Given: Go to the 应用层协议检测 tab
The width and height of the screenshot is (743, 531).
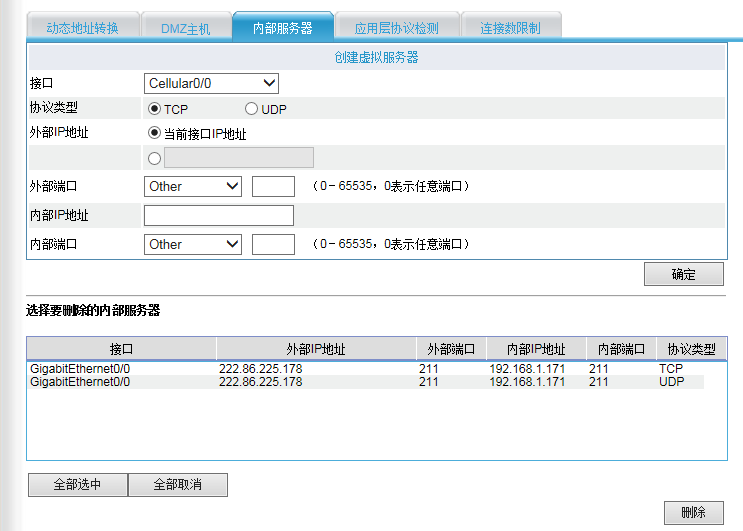Looking at the screenshot, I should (397, 27).
